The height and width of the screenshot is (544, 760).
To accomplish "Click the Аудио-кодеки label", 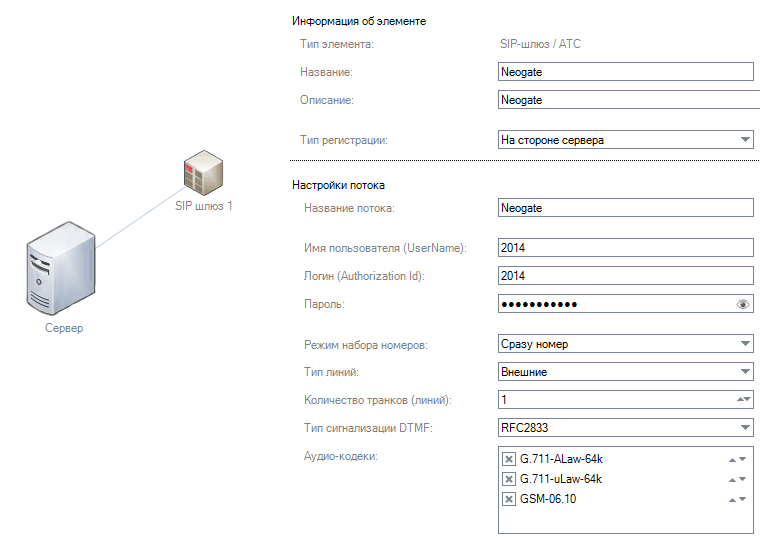I will (x=341, y=456).
